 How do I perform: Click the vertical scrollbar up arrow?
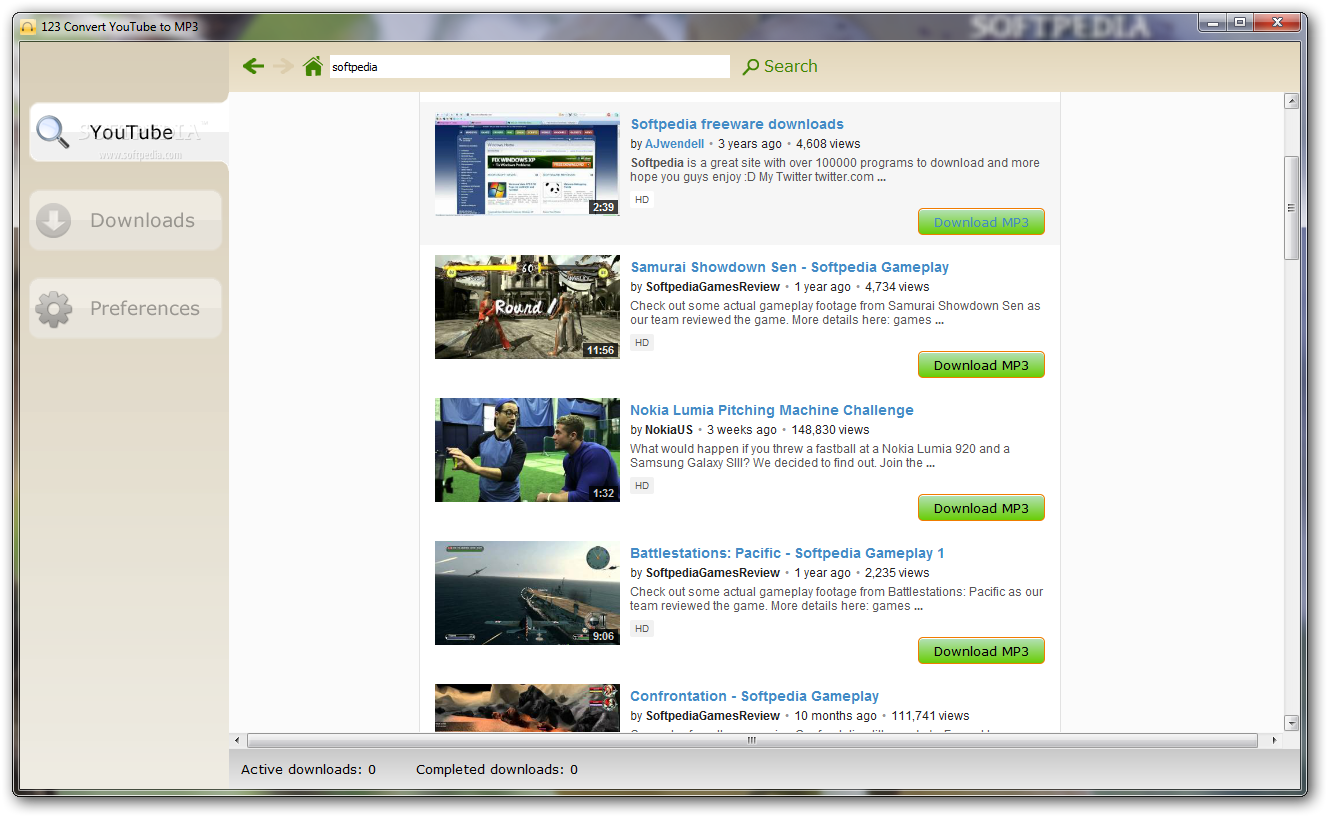[x=1291, y=101]
